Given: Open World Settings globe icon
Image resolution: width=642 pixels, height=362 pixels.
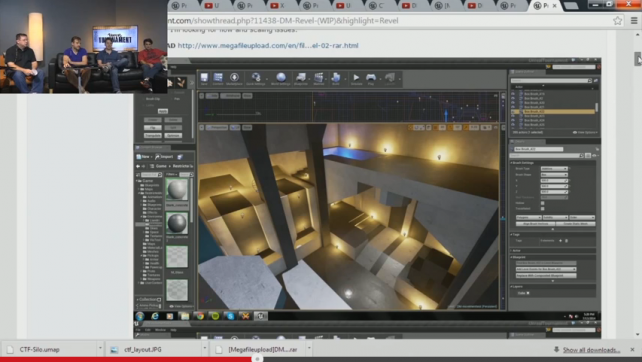Looking at the screenshot, I should pos(281,78).
